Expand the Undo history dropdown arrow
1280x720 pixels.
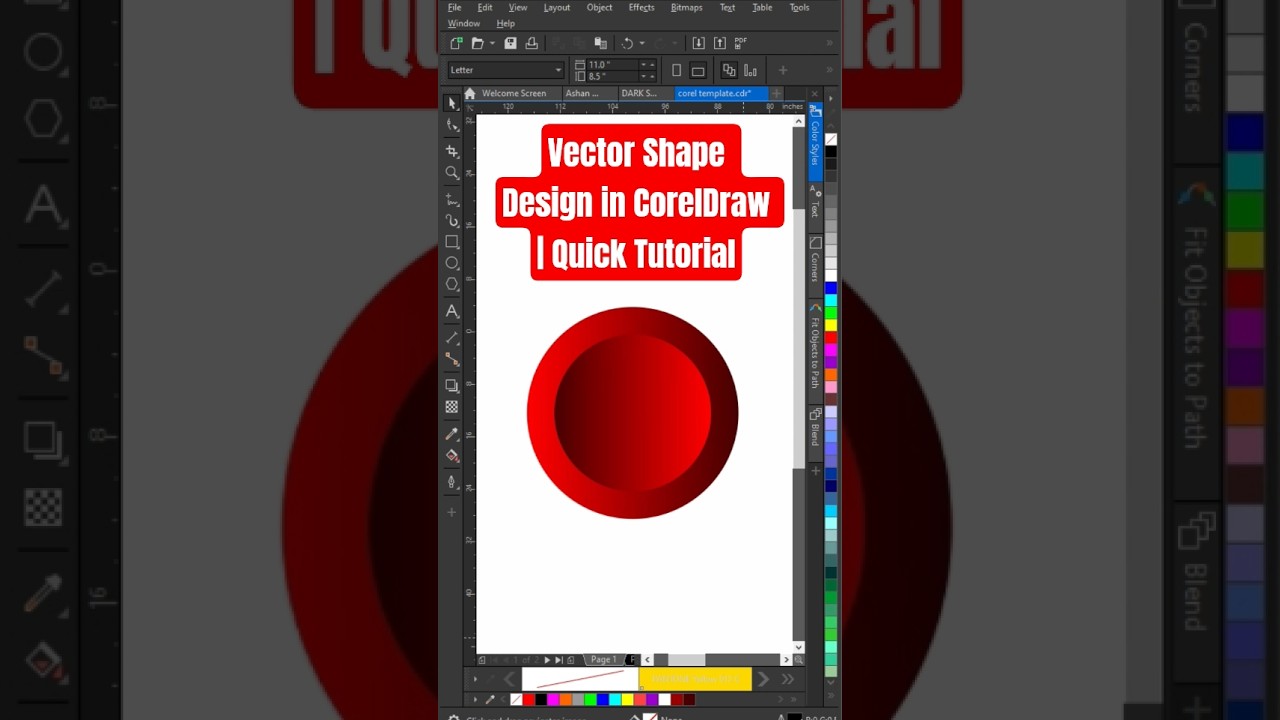642,43
